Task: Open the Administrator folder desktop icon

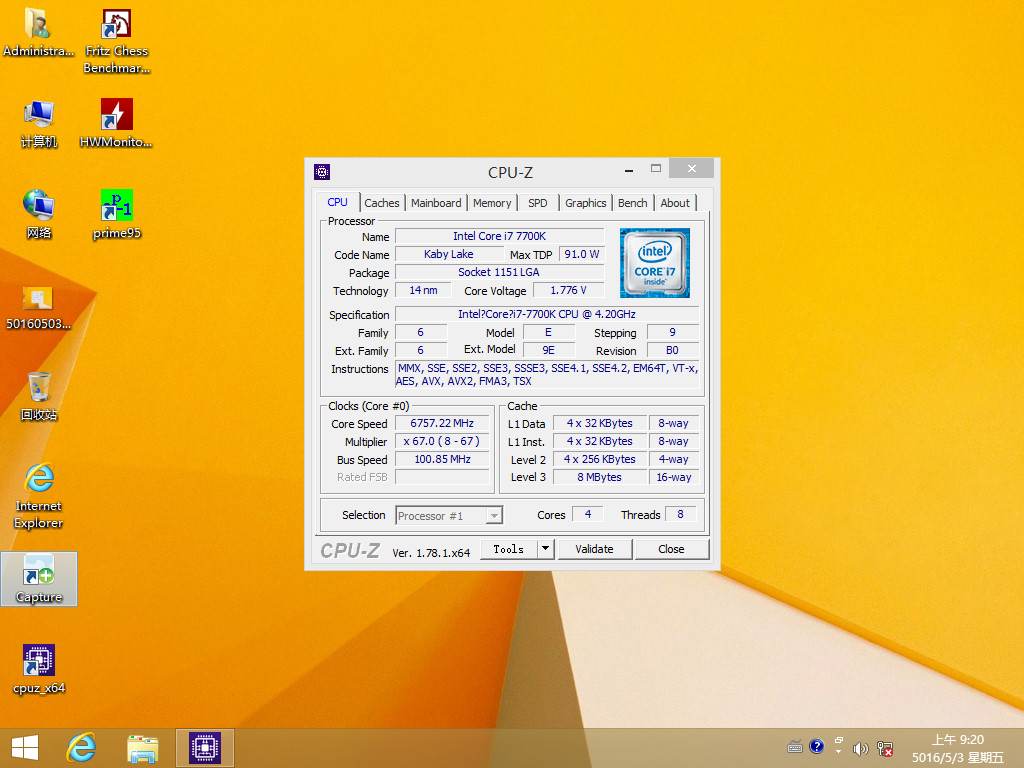Action: (38, 33)
